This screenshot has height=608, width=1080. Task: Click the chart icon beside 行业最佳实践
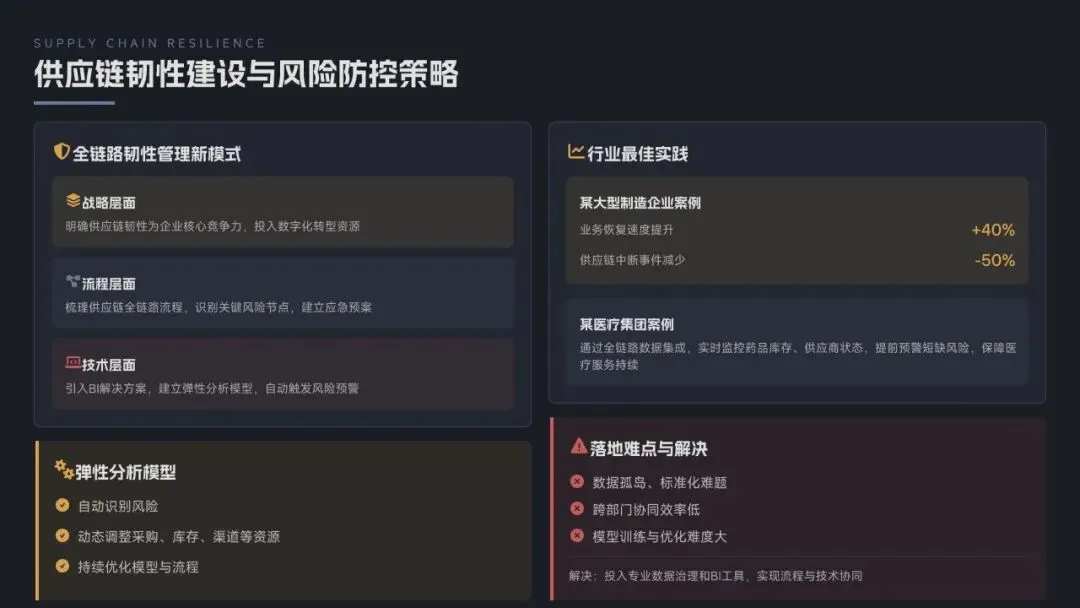(576, 152)
